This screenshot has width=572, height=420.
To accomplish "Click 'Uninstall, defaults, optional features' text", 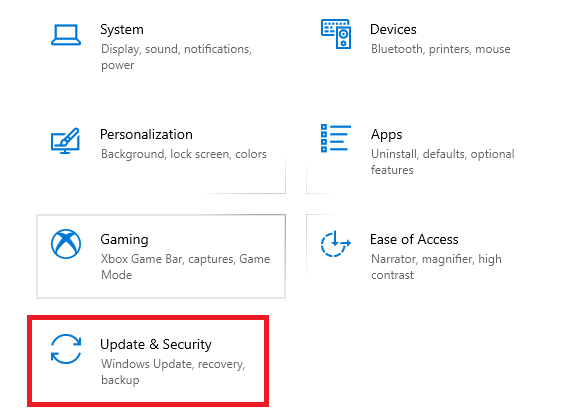I will click(x=442, y=162).
